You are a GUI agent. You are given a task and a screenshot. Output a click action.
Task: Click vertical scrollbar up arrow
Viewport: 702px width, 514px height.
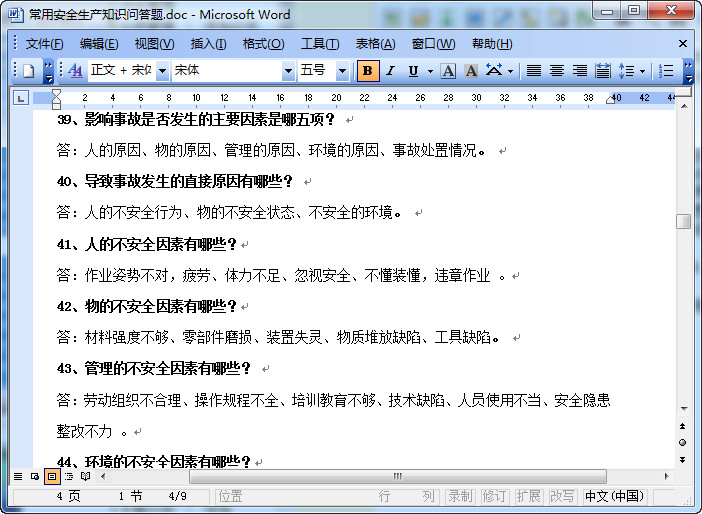click(684, 106)
